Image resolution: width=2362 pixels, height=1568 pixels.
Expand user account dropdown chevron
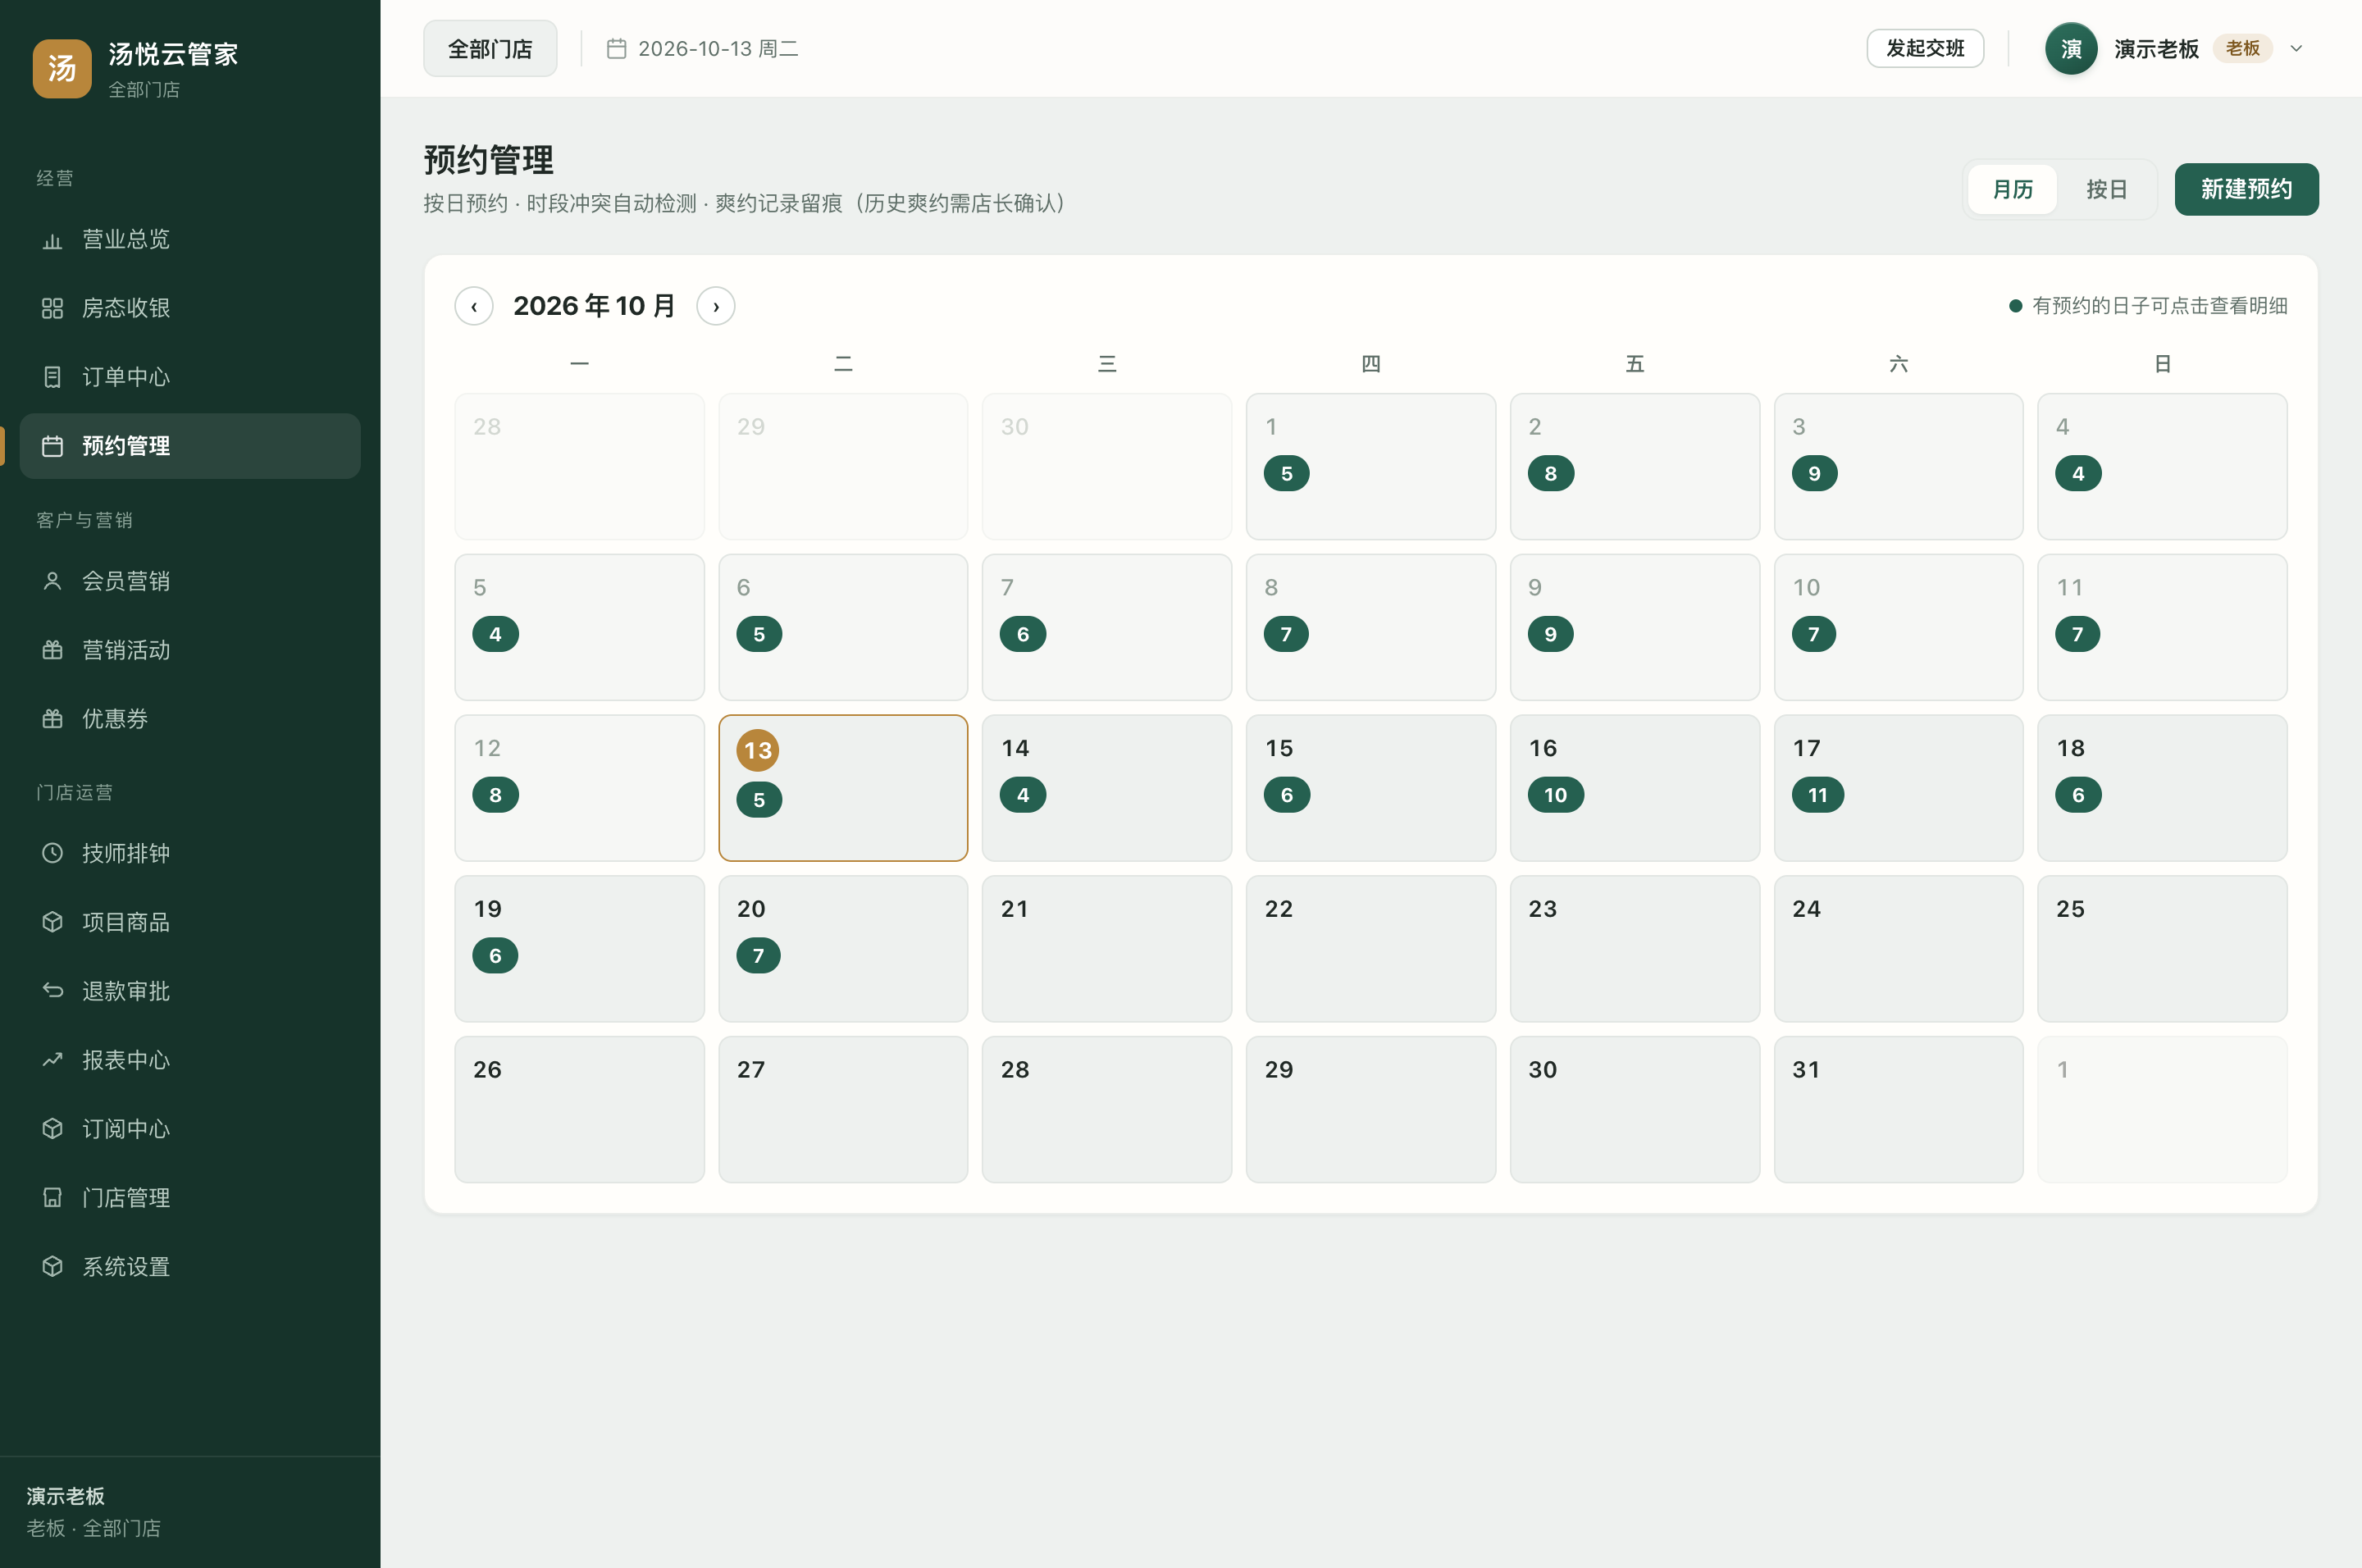point(2296,48)
